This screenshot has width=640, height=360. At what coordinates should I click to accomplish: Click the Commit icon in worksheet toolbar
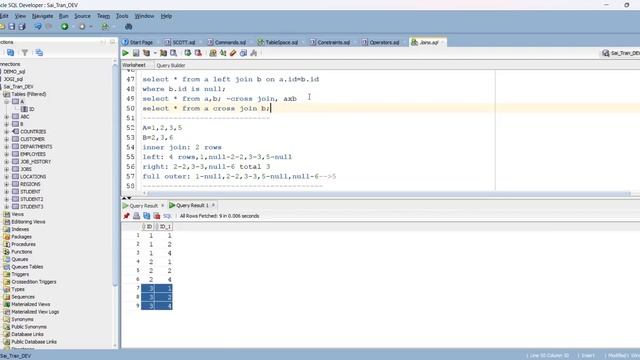[x=188, y=53]
